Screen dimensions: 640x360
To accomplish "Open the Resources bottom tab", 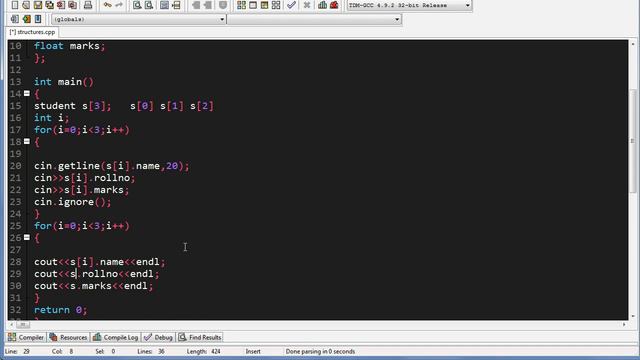I will point(68,337).
